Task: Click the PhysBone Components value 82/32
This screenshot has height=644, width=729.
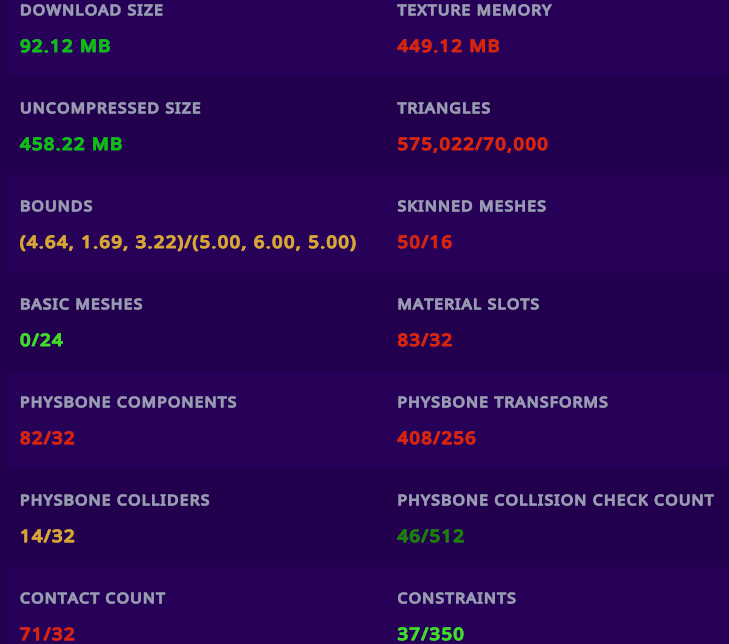Action: [47, 438]
